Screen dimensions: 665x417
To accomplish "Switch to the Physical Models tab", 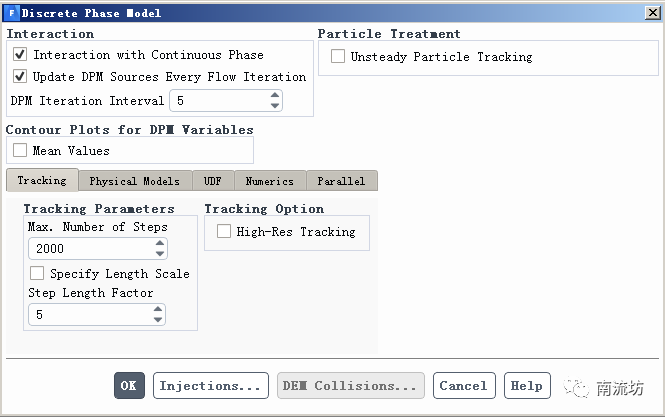I will (134, 181).
